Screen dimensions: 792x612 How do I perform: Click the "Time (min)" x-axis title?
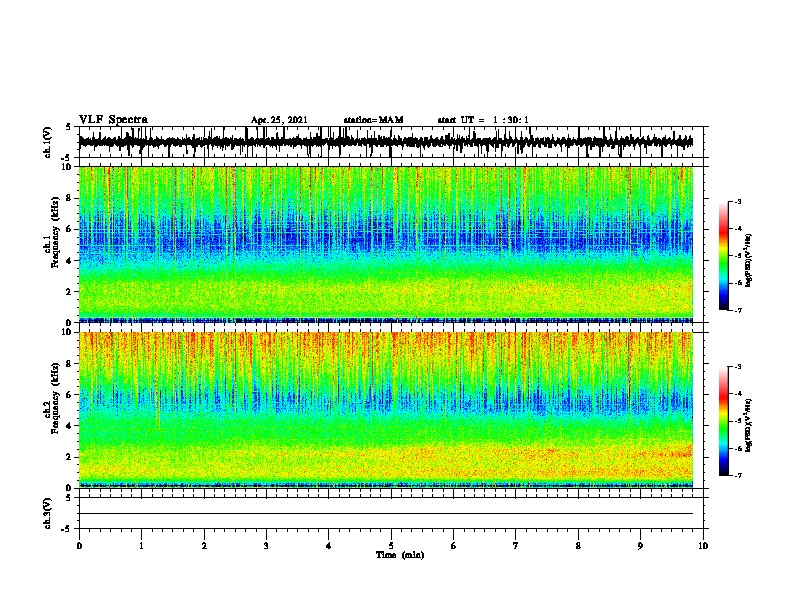click(400, 555)
